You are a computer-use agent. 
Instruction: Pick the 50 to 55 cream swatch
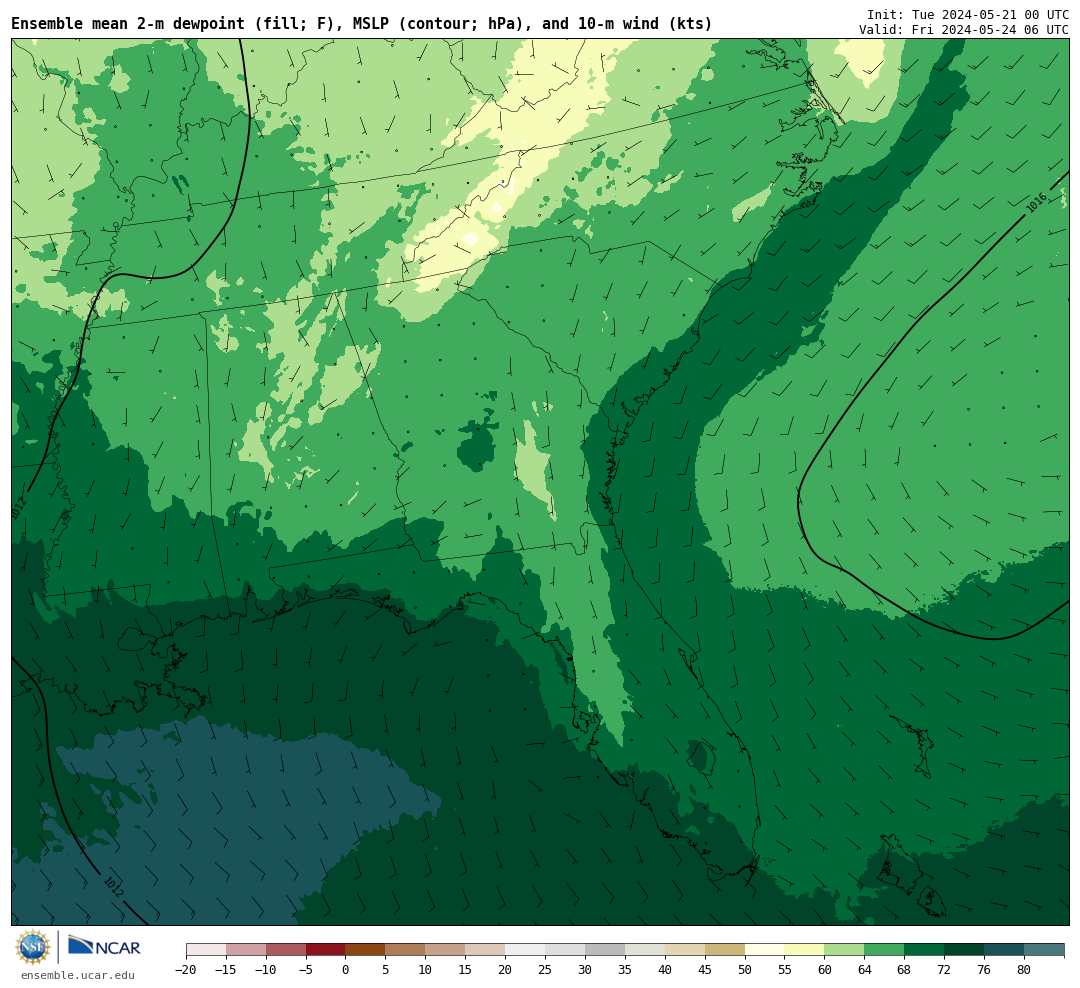pyautogui.click(x=765, y=950)
